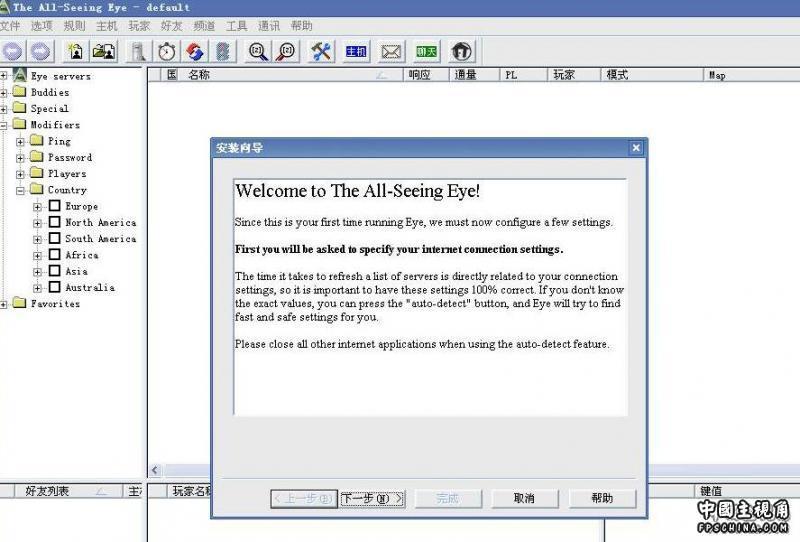
Task: Open the 好友 menu
Action: pyautogui.click(x=171, y=26)
